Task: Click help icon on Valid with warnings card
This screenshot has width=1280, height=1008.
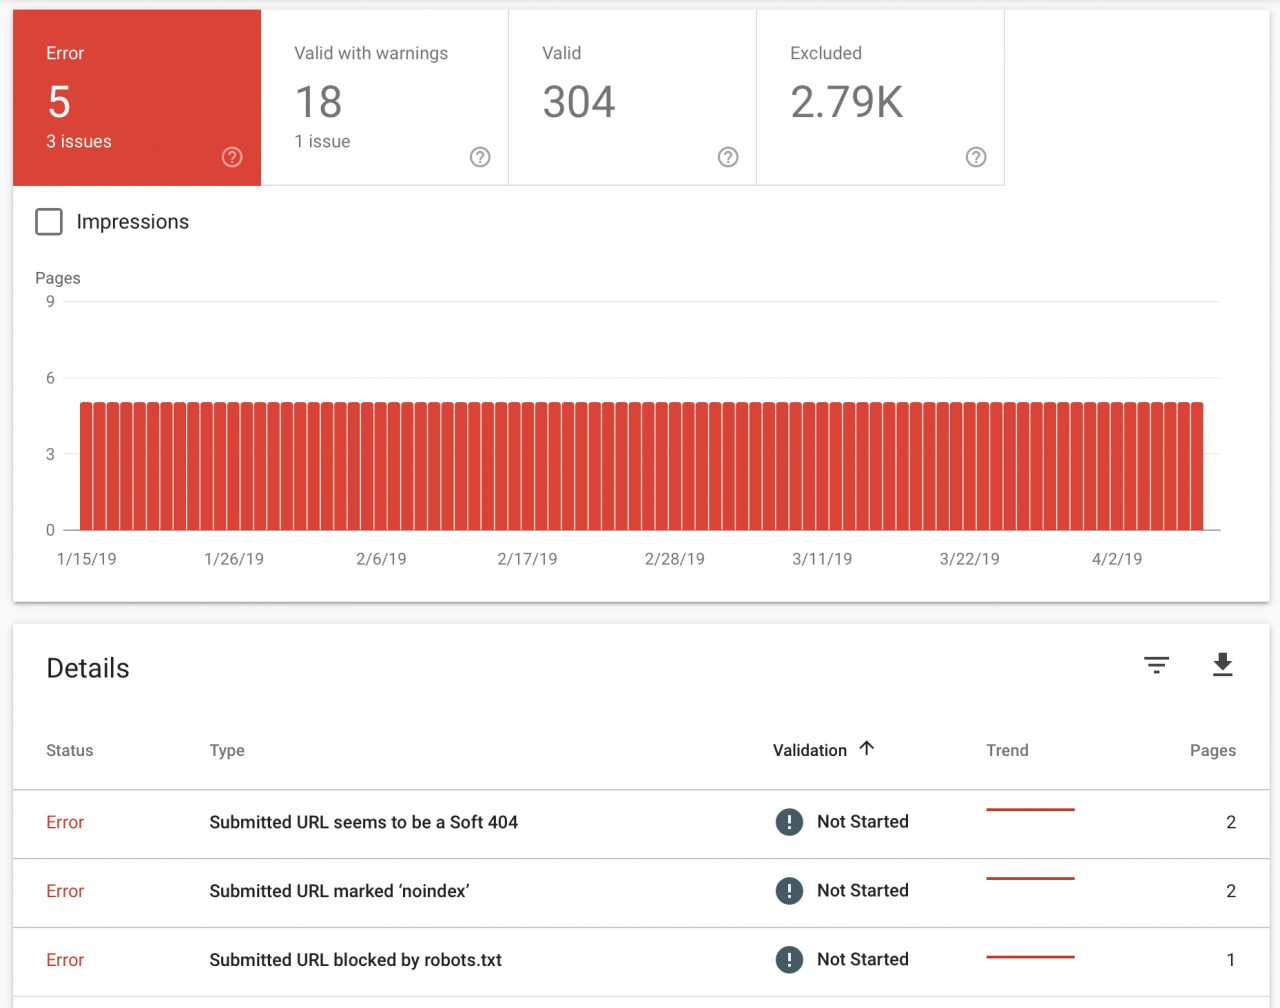Action: (480, 157)
